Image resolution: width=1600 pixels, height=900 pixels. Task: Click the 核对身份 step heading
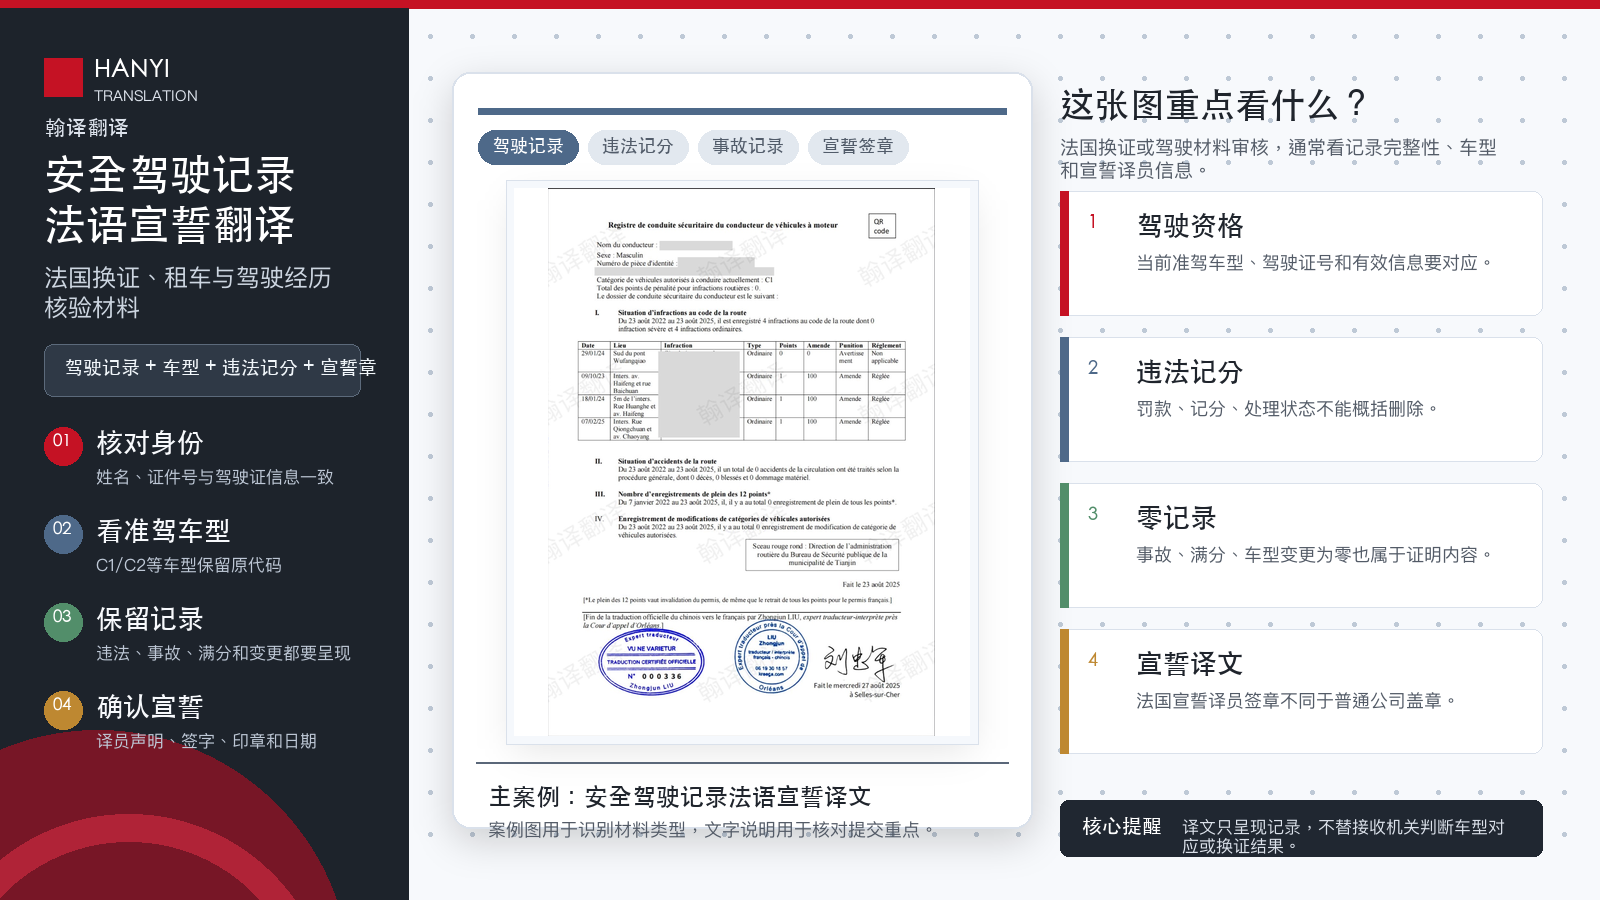[x=150, y=443]
